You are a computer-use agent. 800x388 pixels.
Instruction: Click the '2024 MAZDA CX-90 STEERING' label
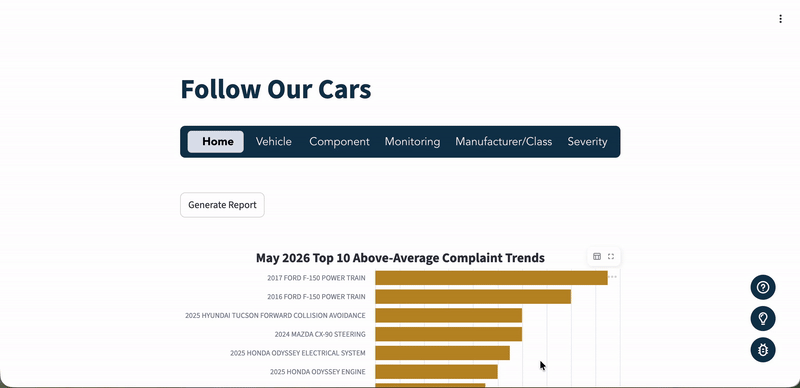(x=320, y=334)
